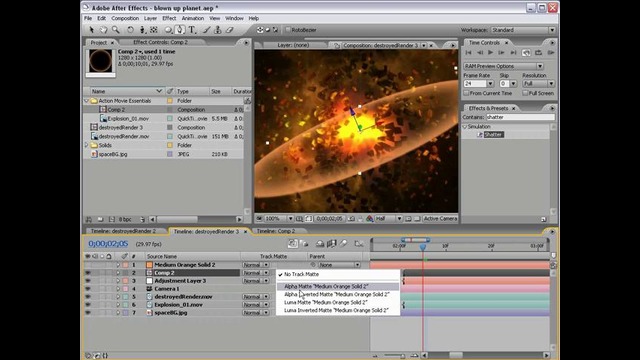Select the Clone Stamp tool
640x360 pixels.
tap(218, 30)
